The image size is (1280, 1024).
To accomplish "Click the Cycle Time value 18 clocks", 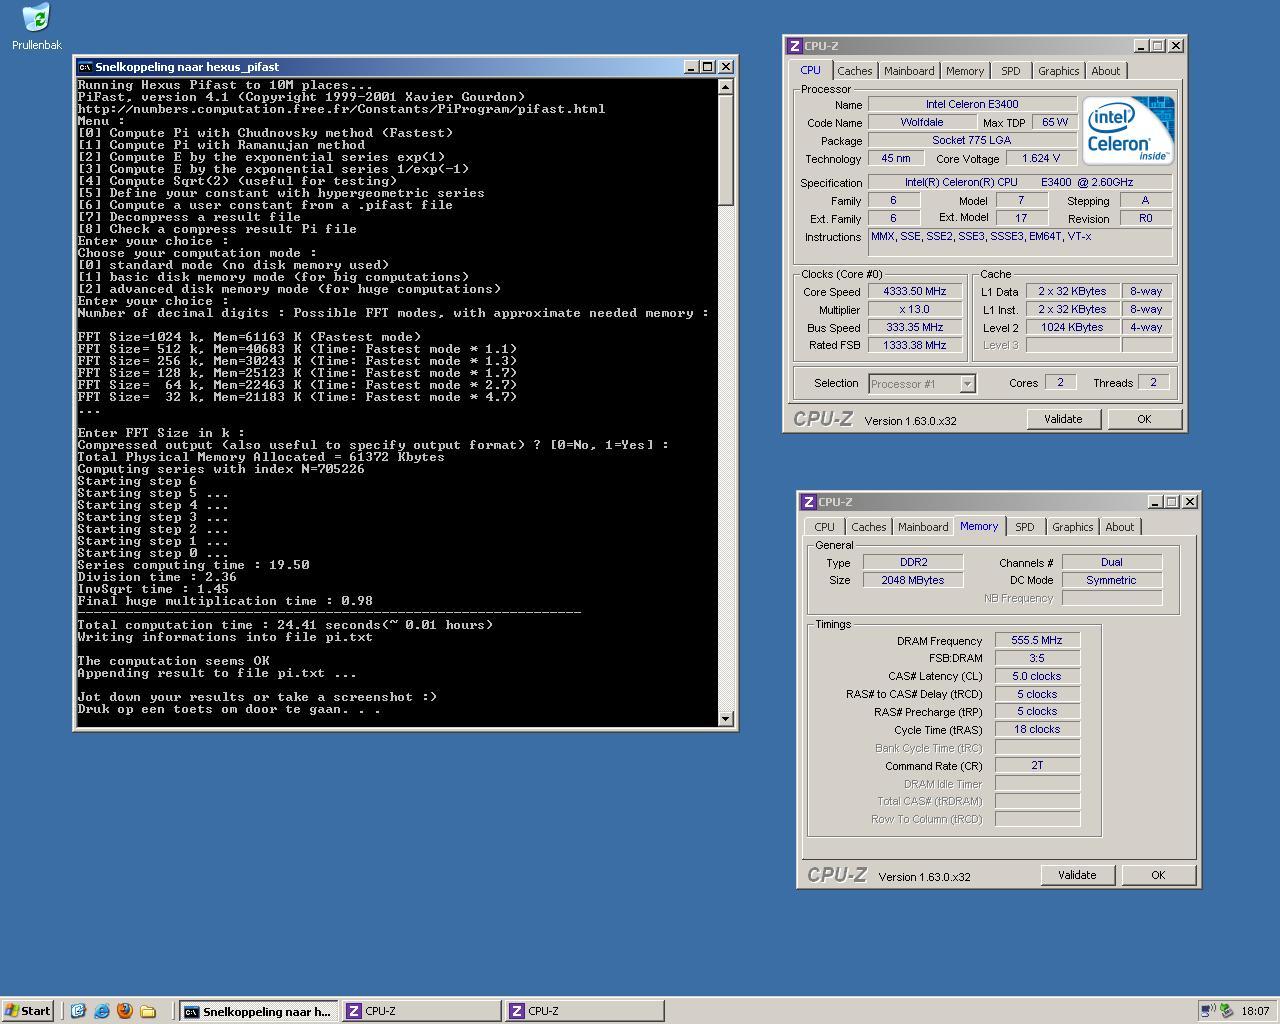I will [1037, 730].
